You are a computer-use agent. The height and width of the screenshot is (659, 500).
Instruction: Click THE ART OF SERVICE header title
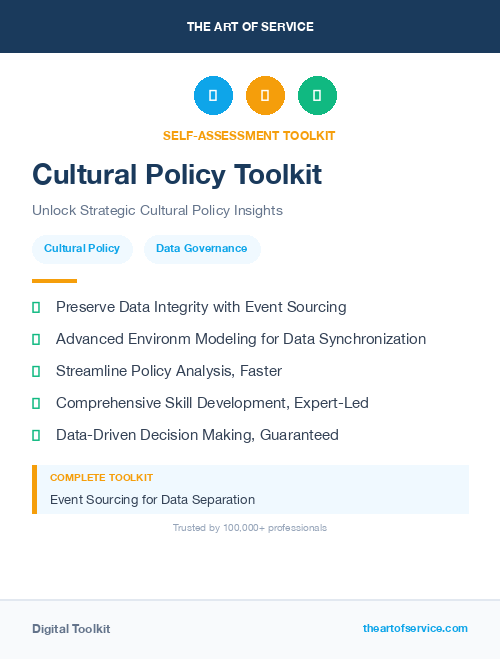tap(250, 27)
